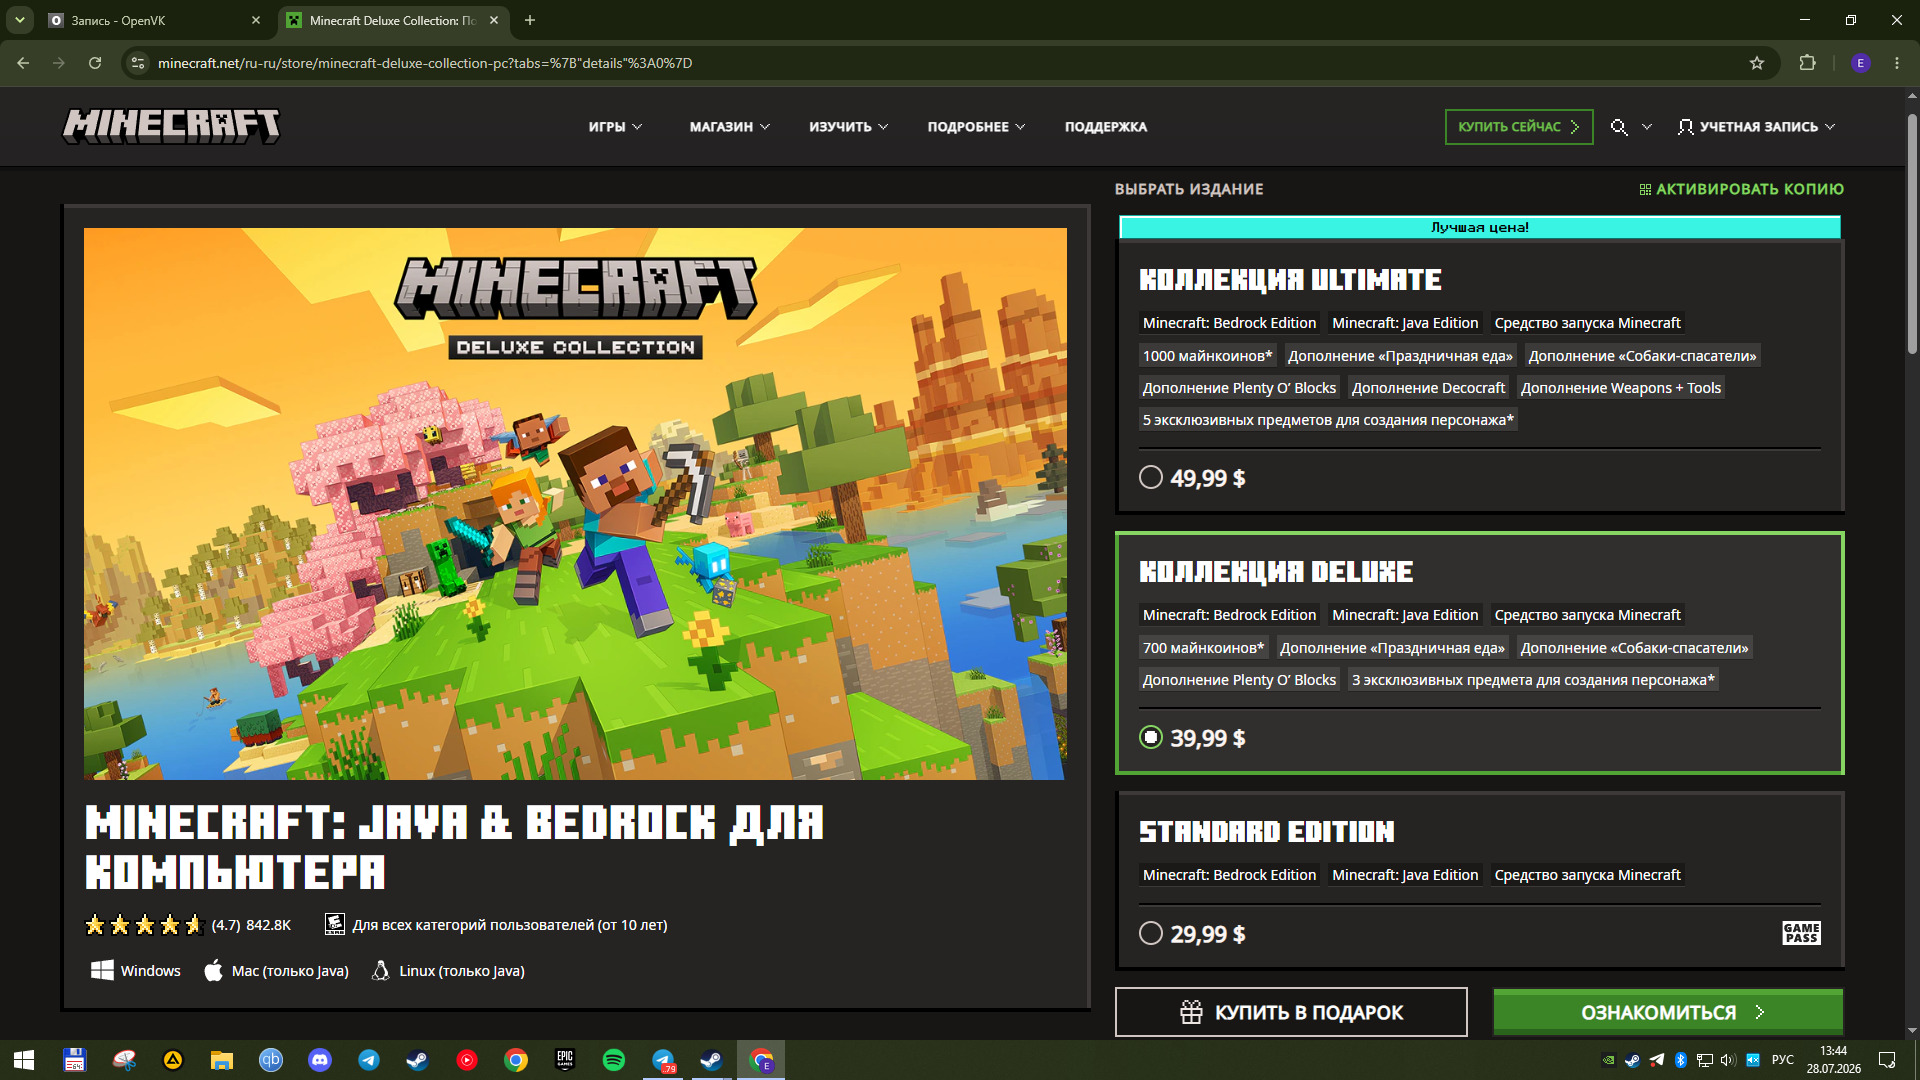Reload the Minecraft store page
Viewport: 1920px width, 1080px height.
click(95, 63)
